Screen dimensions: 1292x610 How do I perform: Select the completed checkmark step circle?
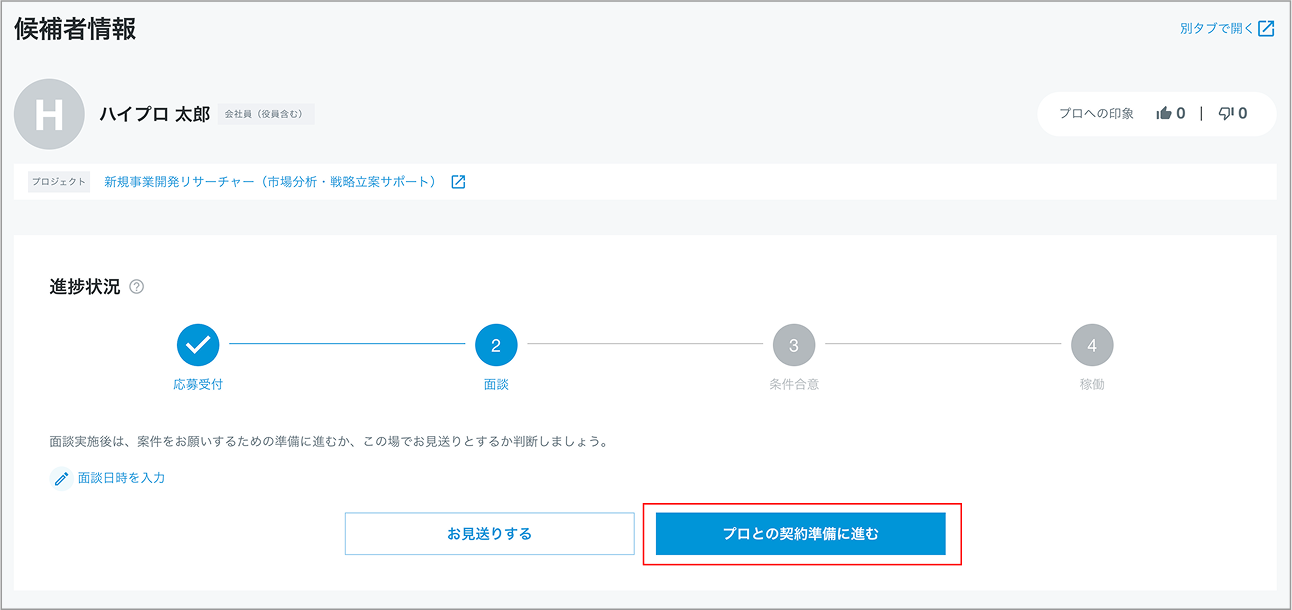tap(198, 345)
